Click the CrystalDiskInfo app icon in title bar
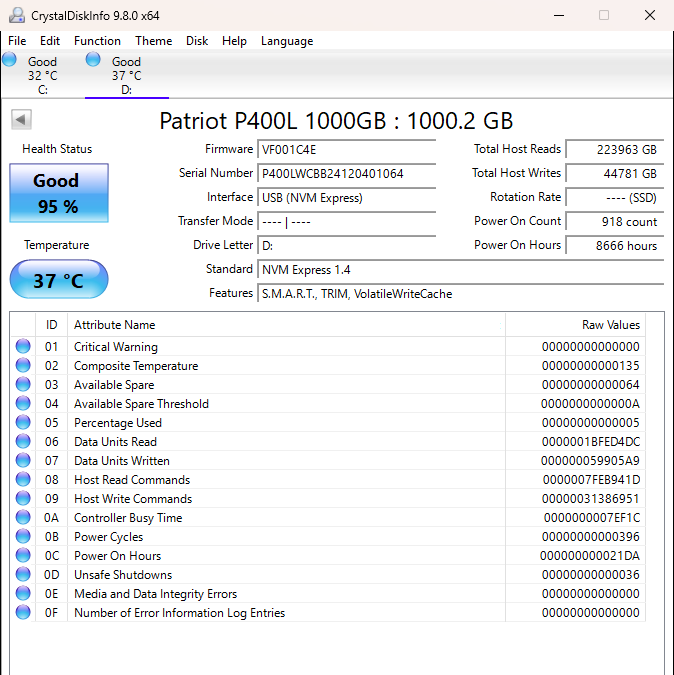 pos(17,15)
